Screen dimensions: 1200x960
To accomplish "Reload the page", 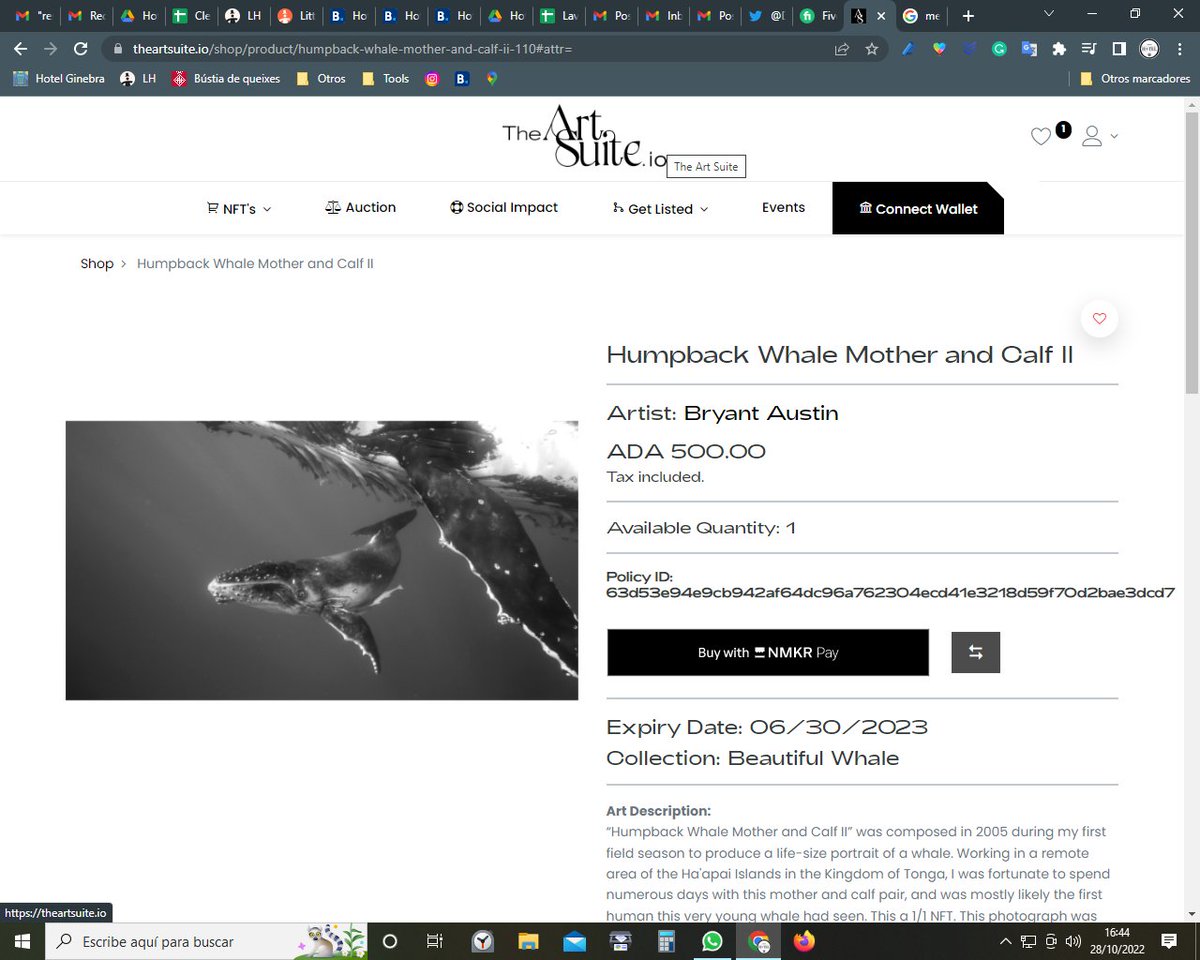I will tap(81, 49).
